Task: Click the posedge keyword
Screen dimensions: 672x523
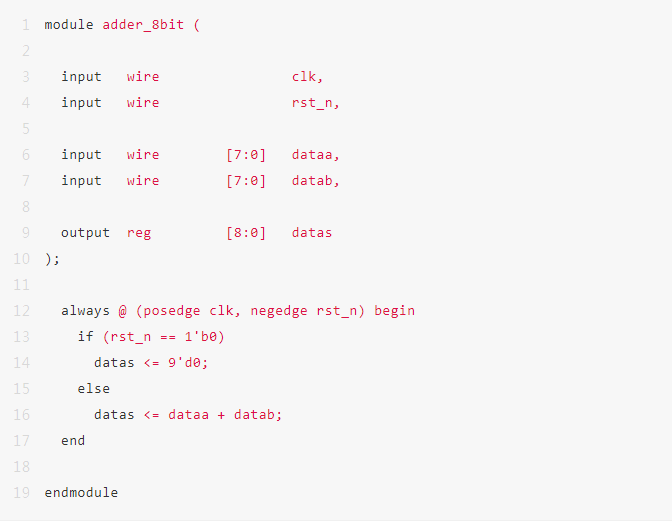Action: point(172,311)
